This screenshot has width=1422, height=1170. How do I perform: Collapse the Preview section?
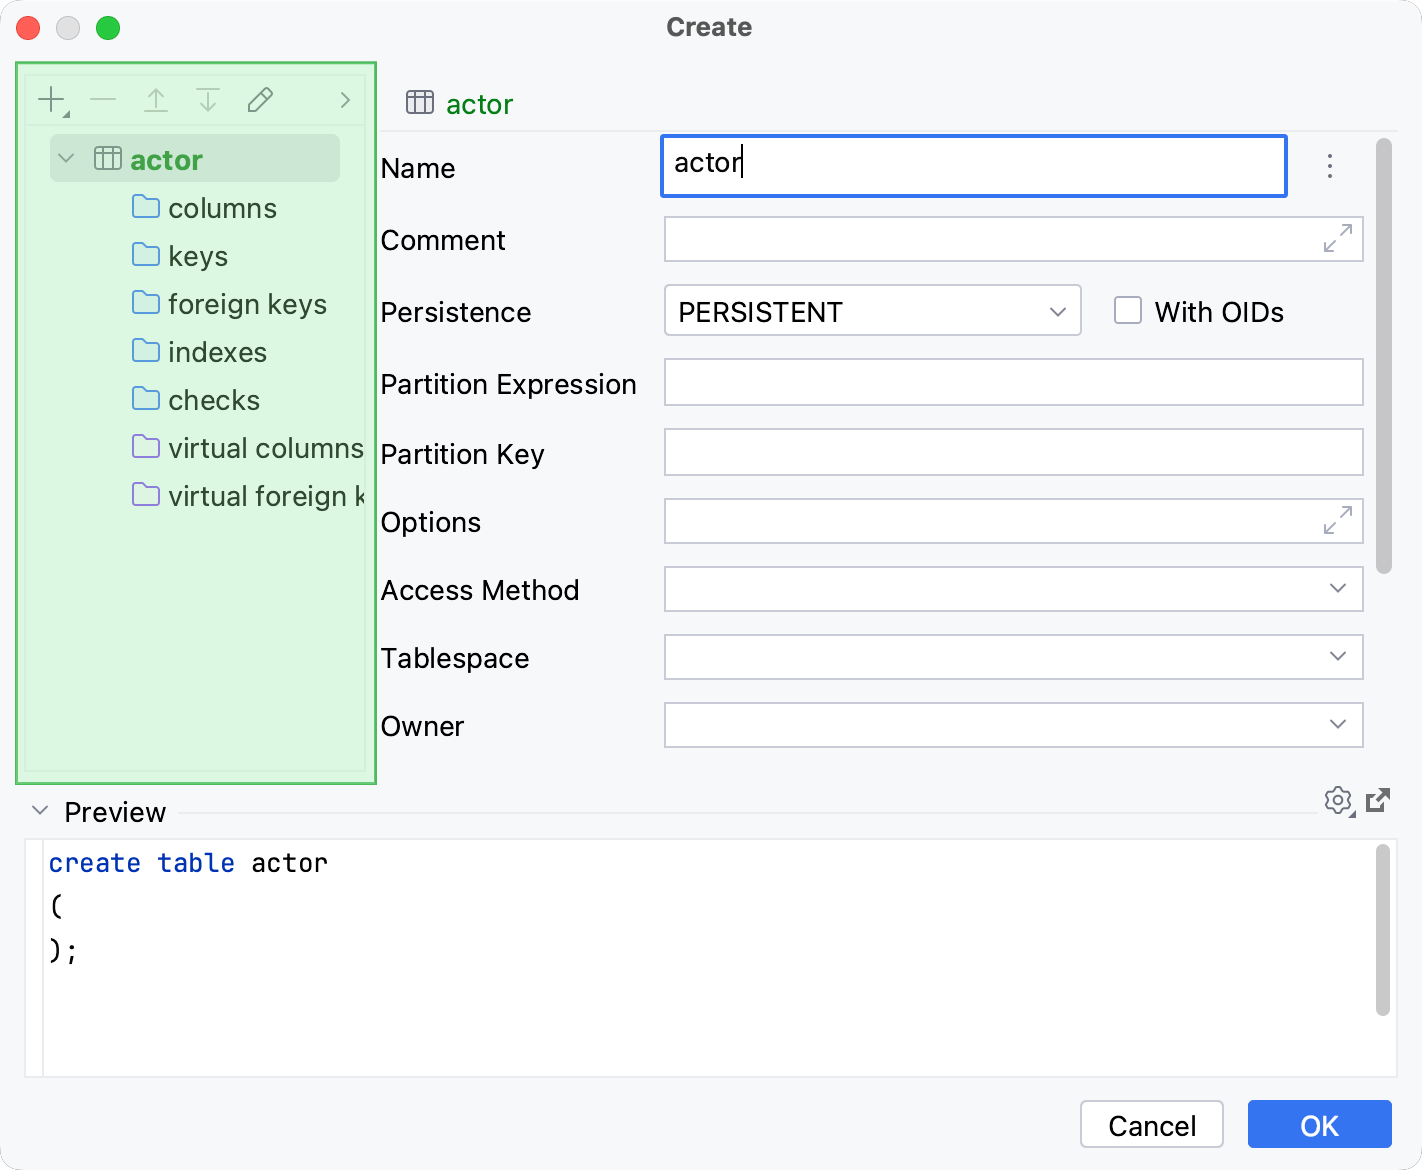40,810
